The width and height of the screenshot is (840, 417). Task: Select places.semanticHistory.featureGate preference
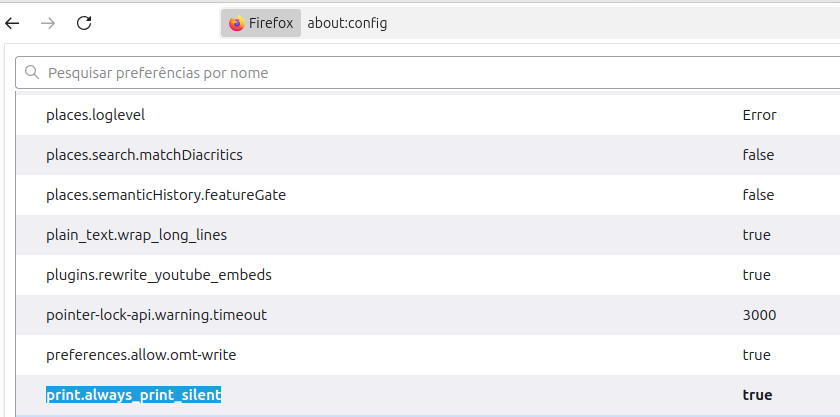click(166, 195)
